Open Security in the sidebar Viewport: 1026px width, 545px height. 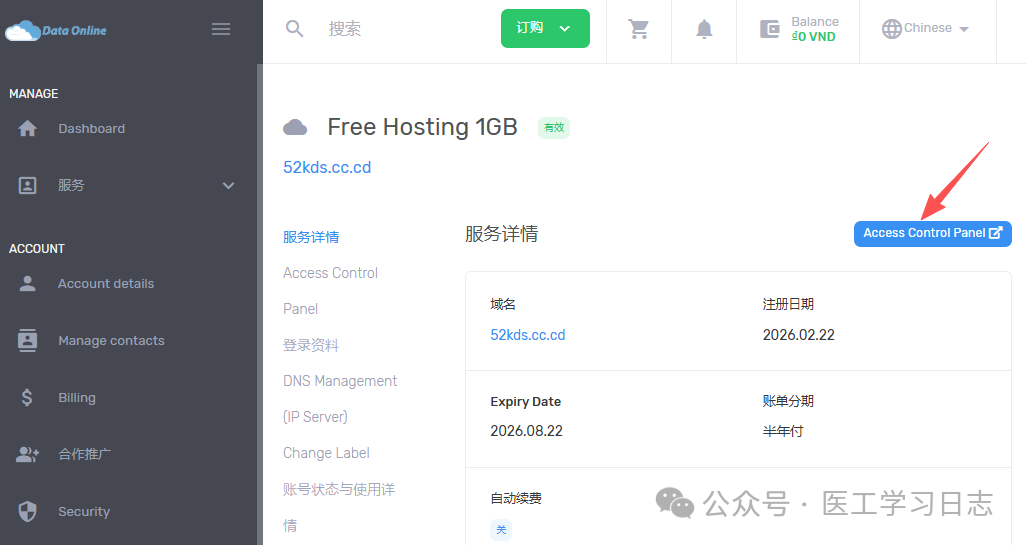point(84,511)
